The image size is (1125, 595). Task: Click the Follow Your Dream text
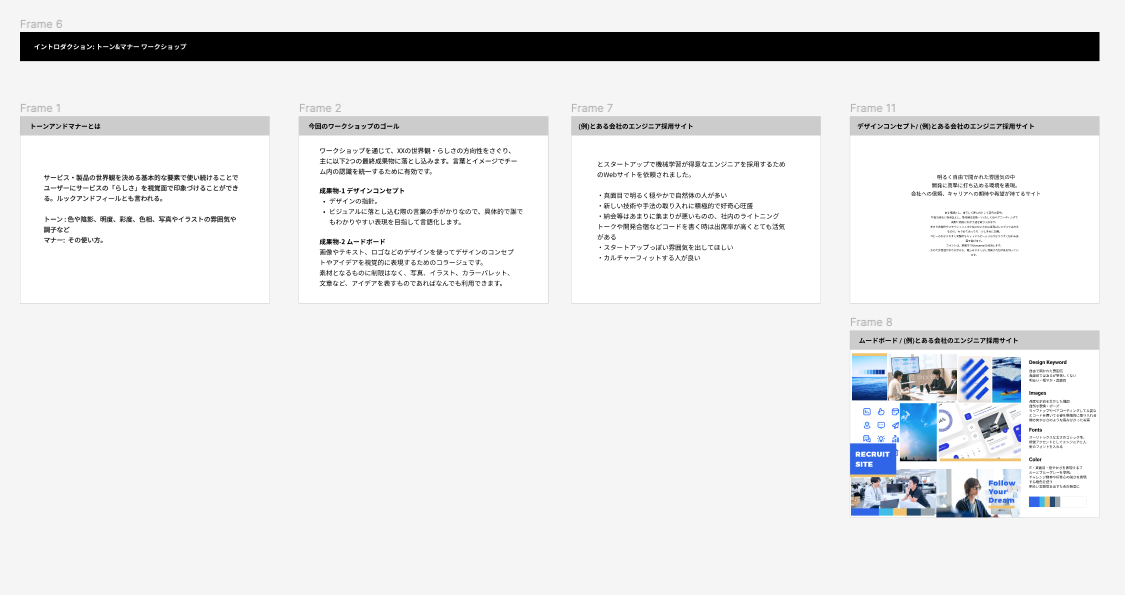point(1001,491)
